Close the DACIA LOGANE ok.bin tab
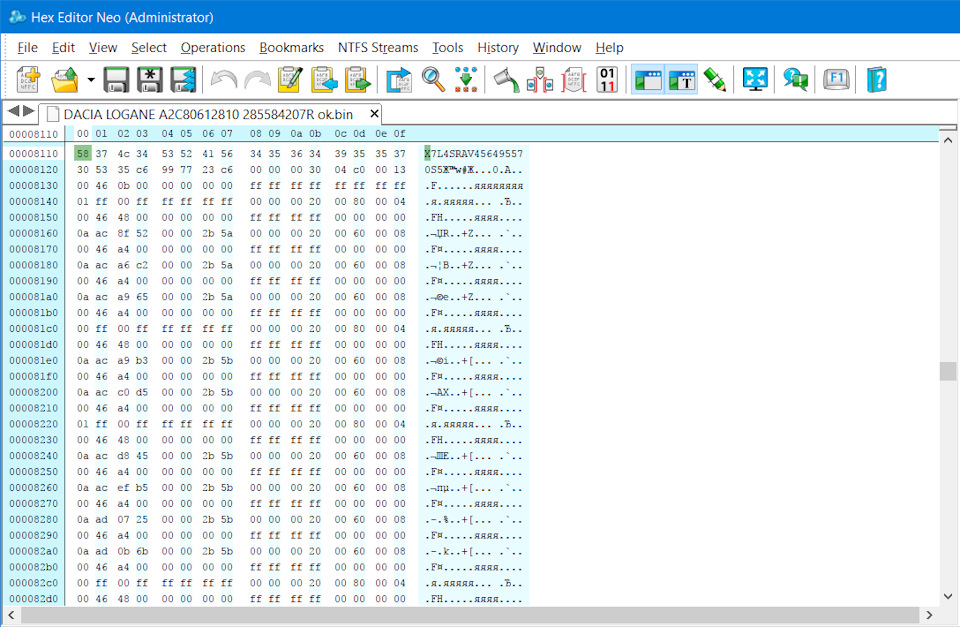The width and height of the screenshot is (960, 627). (375, 114)
